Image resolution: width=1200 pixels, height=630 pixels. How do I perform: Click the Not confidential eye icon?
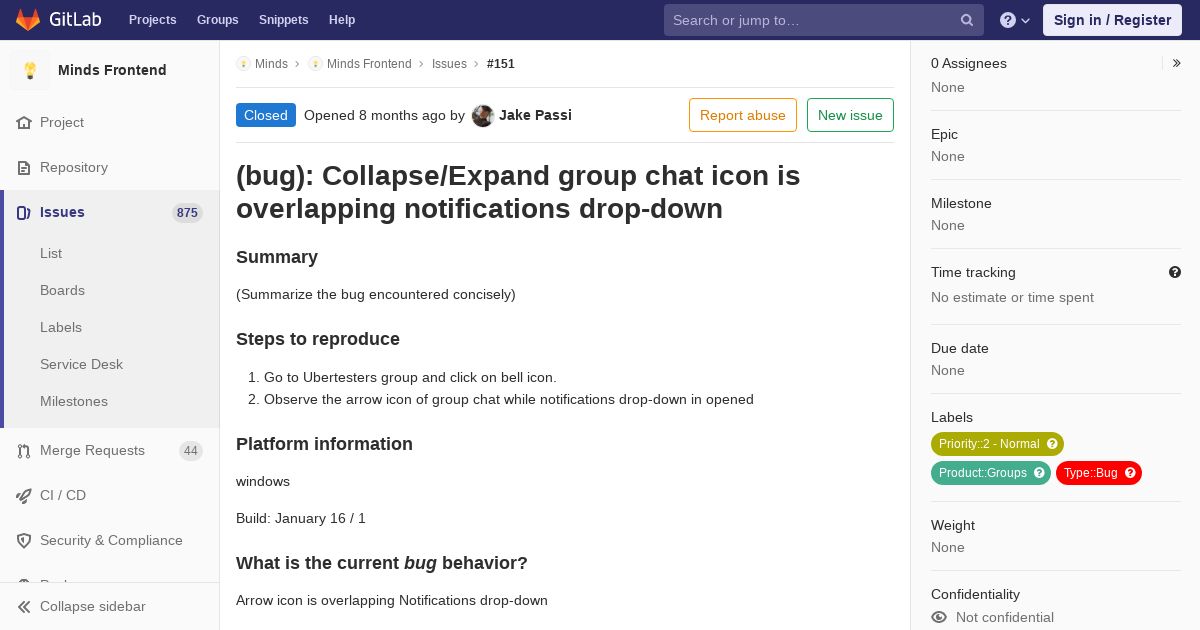coord(938,617)
